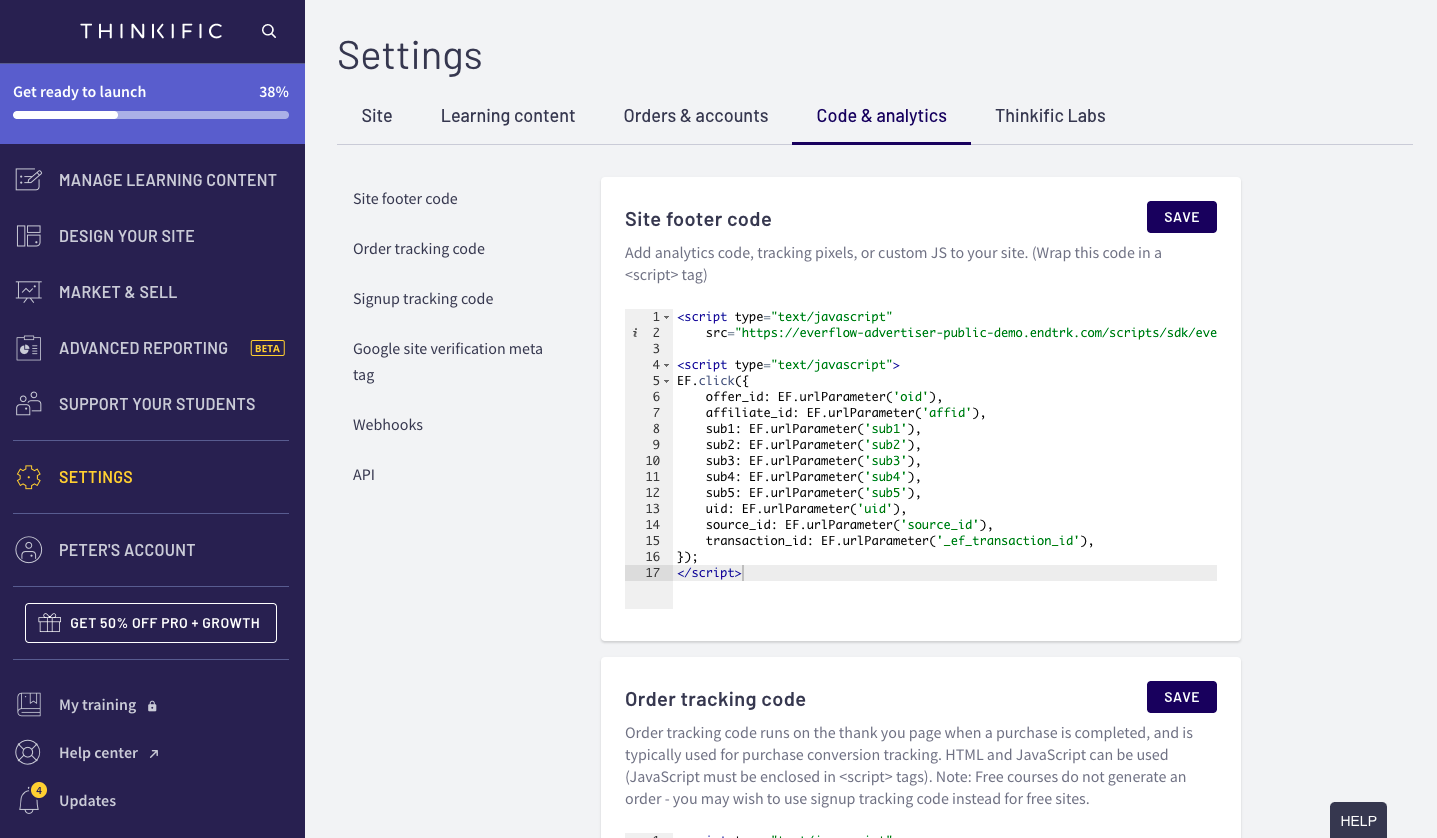Click the Site footer code heading
The width and height of the screenshot is (1437, 838).
(x=698, y=219)
